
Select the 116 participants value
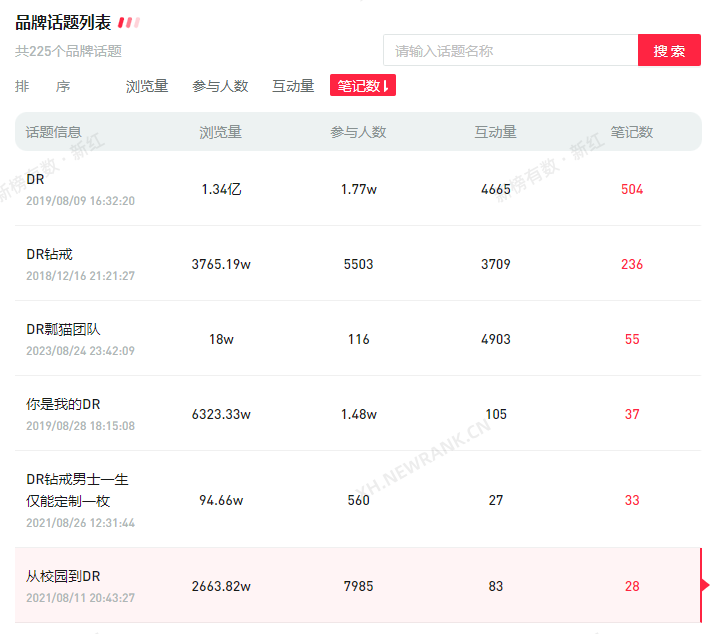[359, 339]
